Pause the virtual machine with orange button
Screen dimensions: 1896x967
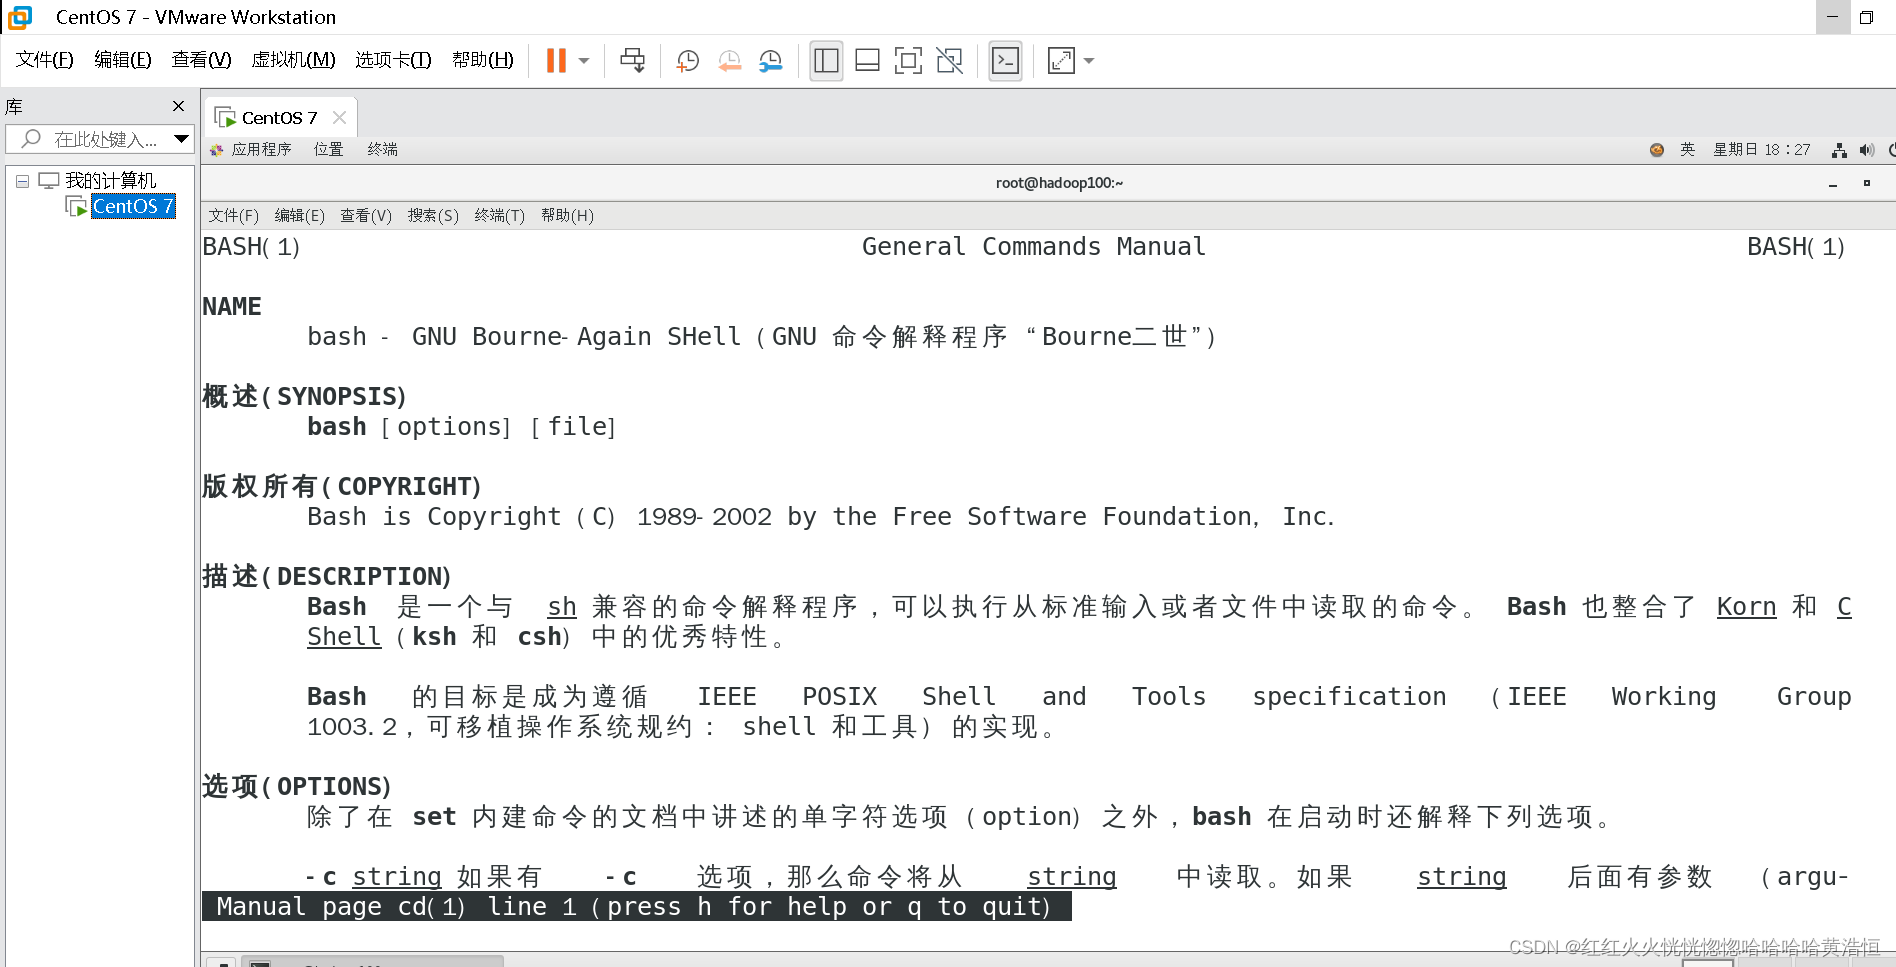pos(556,61)
